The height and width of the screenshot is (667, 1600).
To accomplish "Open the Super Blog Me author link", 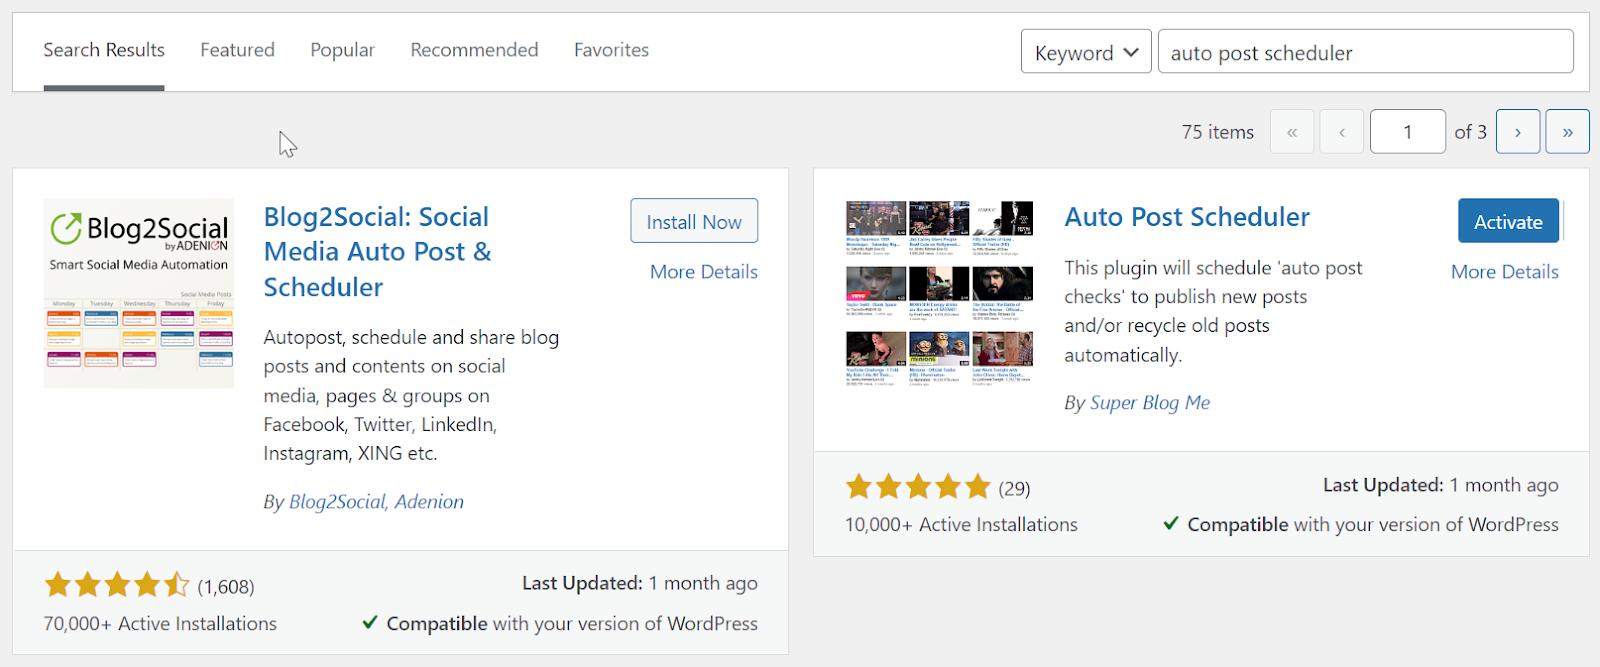I will pyautogui.click(x=1150, y=403).
